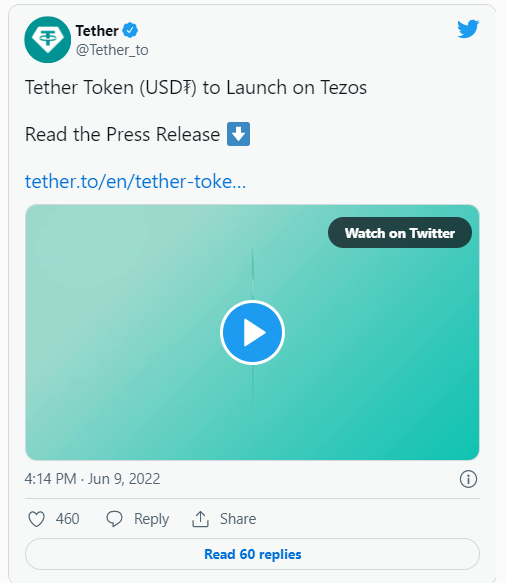The image size is (507, 583).
Task: Click the Tether account name
Action: tap(97, 30)
